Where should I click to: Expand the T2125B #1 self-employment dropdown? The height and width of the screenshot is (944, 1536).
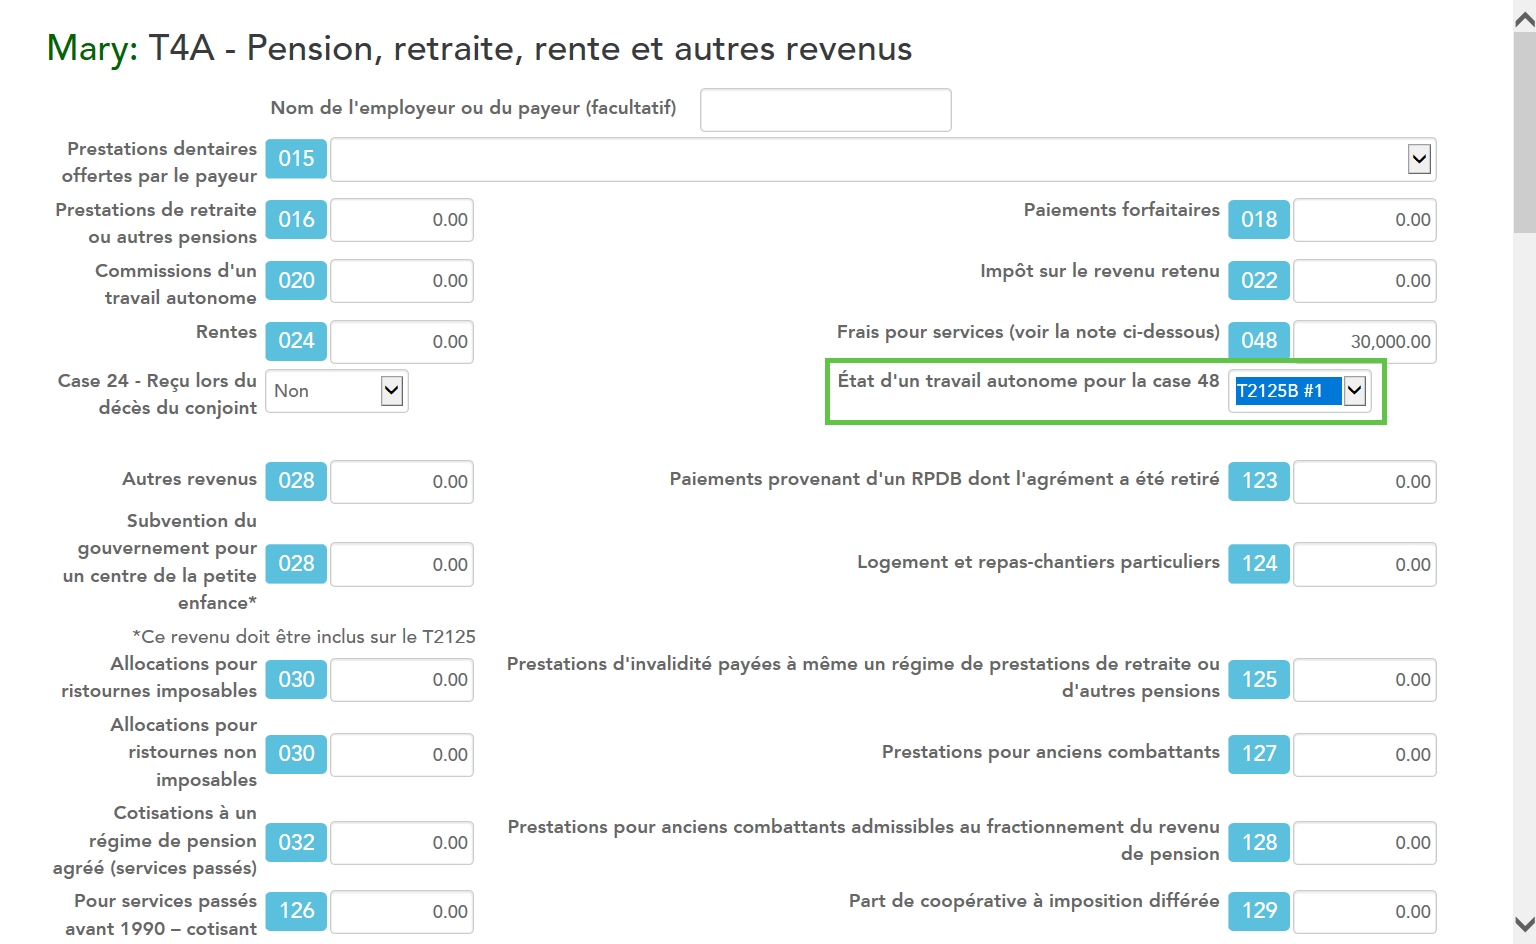1354,391
